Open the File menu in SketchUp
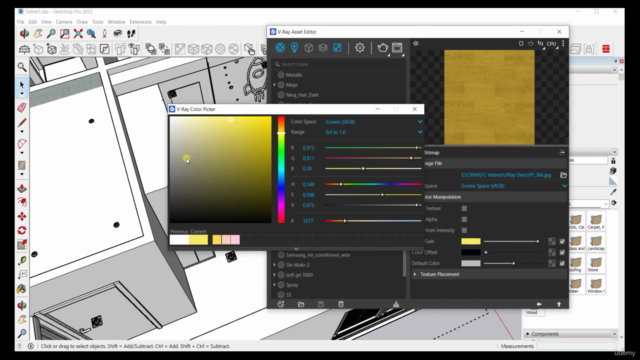 20,22
